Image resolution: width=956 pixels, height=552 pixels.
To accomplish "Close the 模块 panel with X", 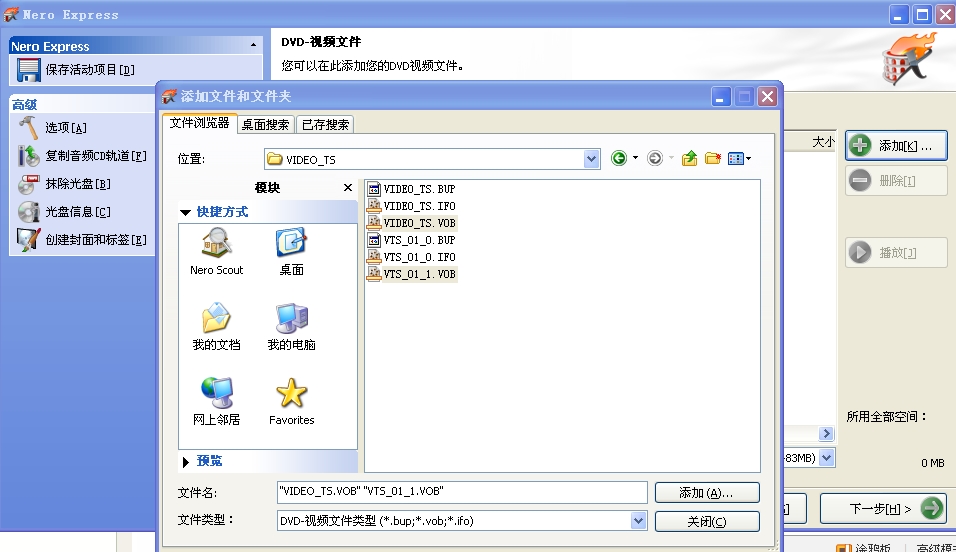I will click(348, 187).
